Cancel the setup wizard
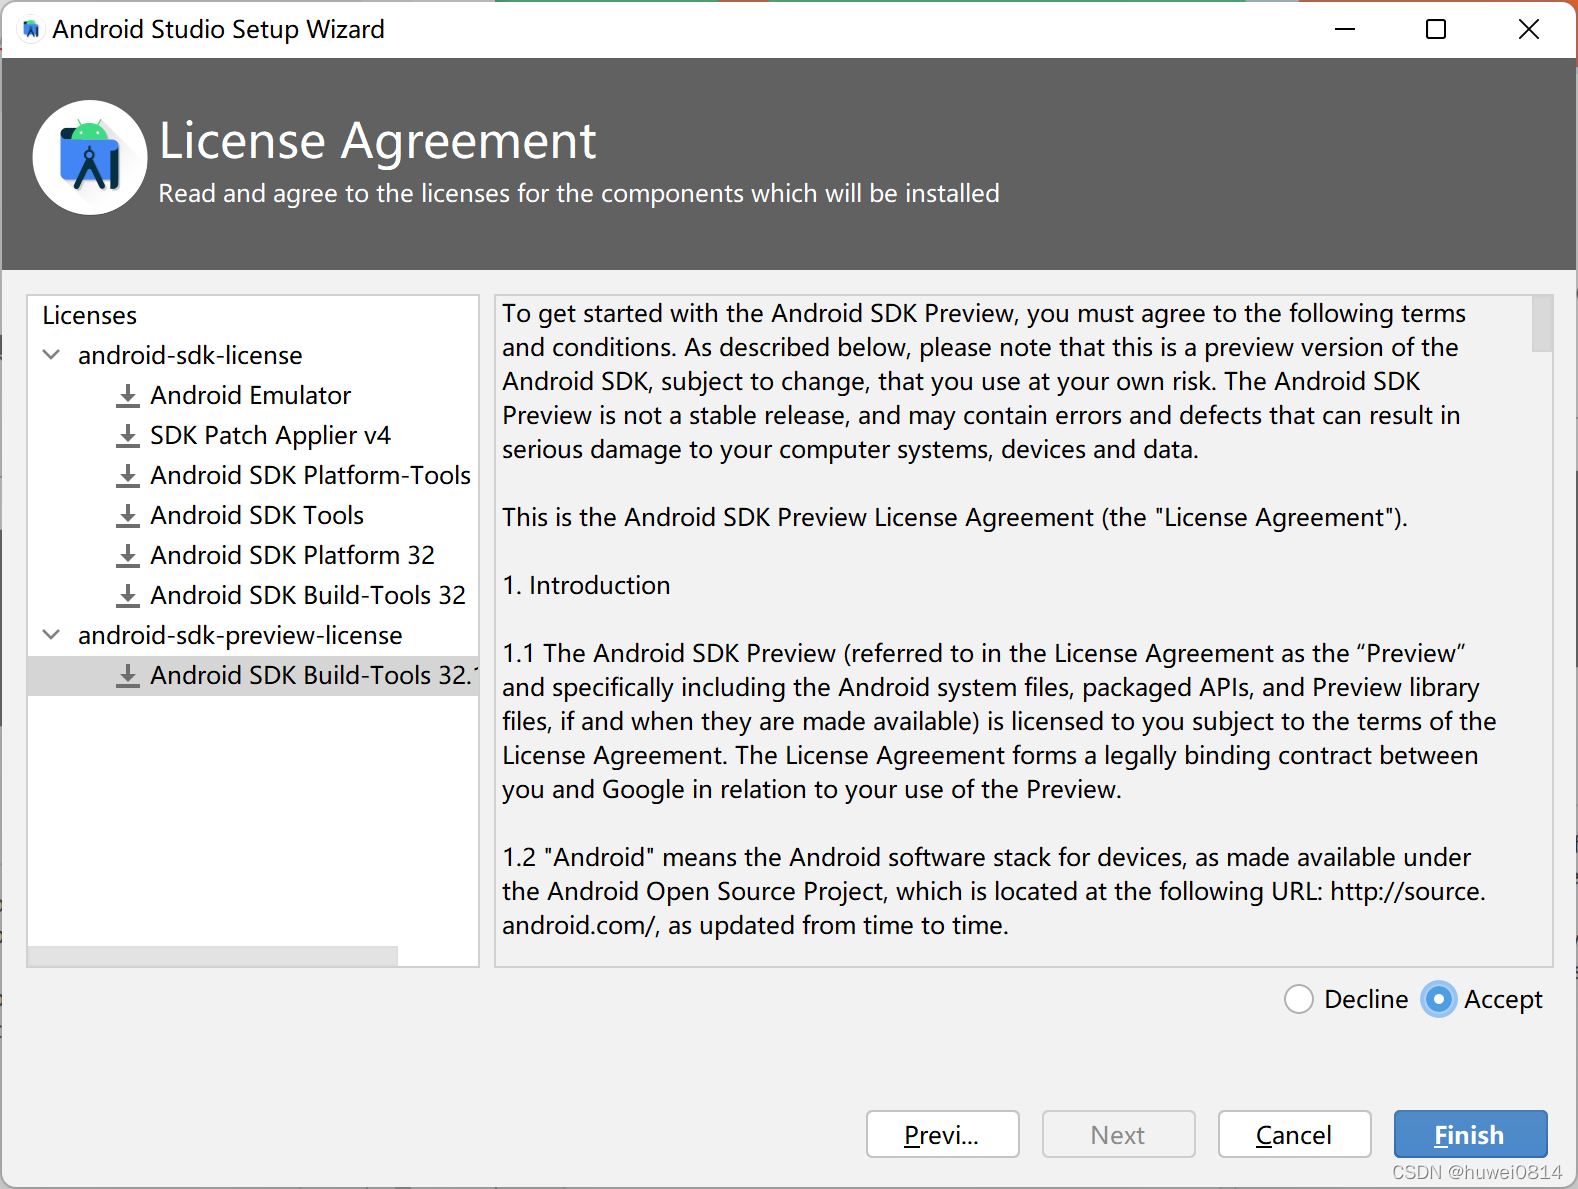The width and height of the screenshot is (1578, 1189). pos(1294,1134)
